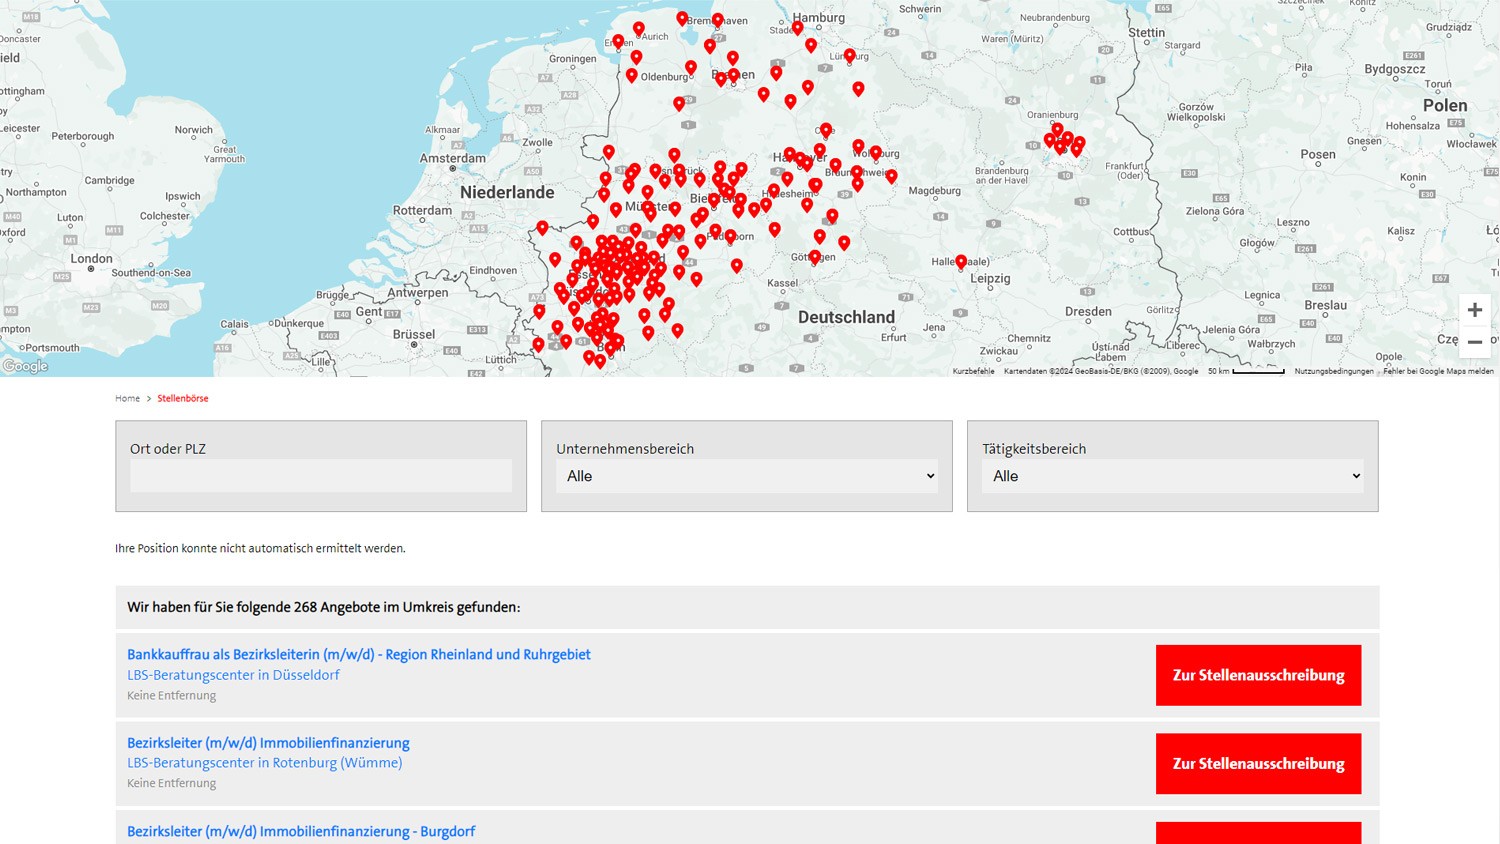Click the map pin beside Aurich

(639, 28)
